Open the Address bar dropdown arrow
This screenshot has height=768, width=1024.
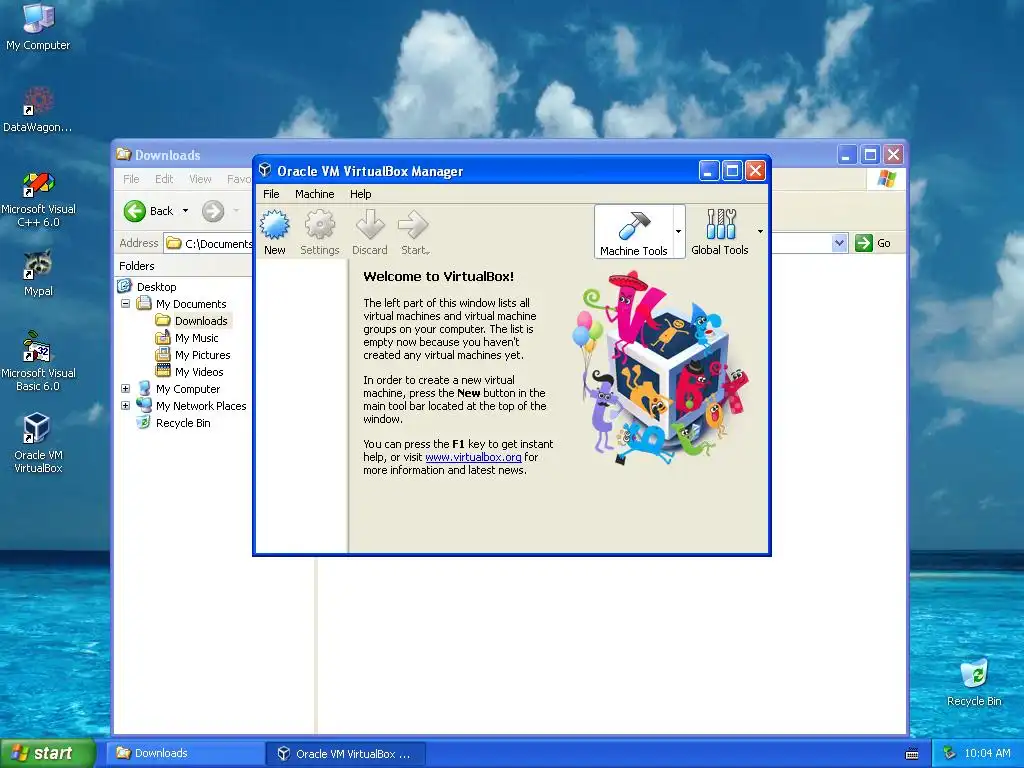pyautogui.click(x=839, y=243)
